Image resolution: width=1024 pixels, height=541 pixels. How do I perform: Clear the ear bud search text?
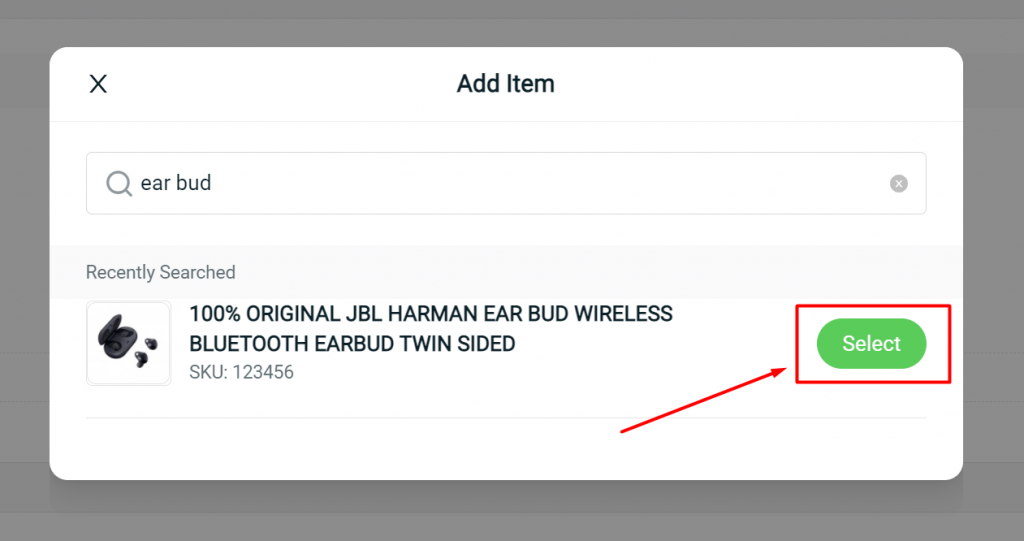[x=899, y=184]
